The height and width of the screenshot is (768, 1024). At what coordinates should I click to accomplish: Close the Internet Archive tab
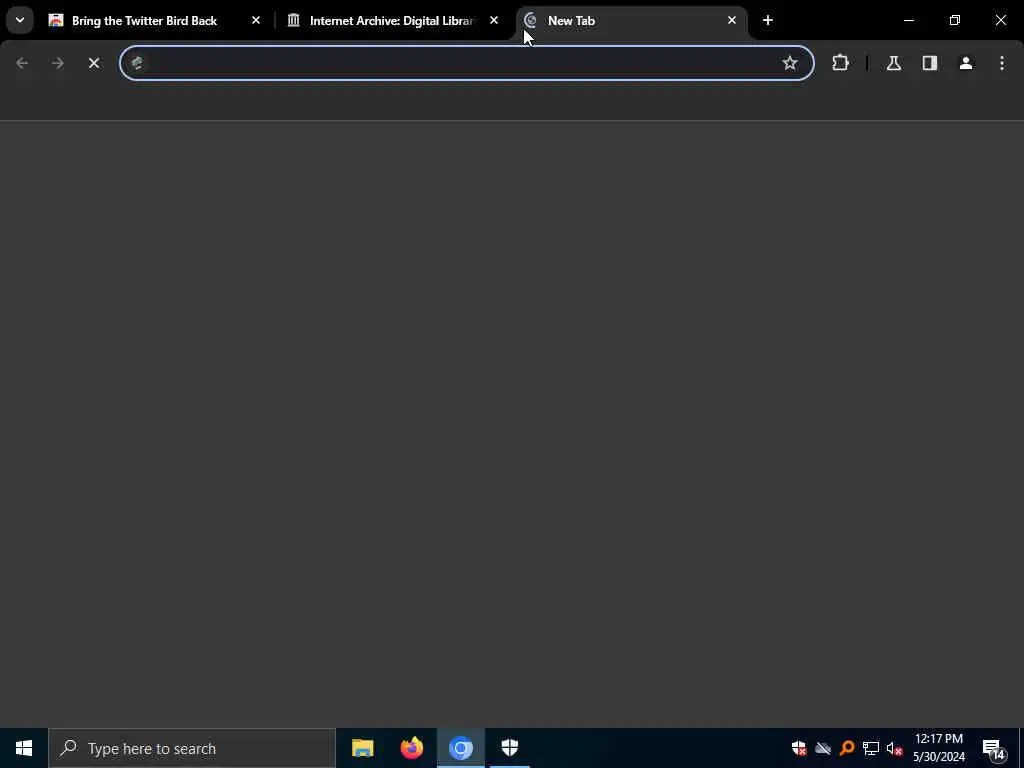tap(494, 21)
